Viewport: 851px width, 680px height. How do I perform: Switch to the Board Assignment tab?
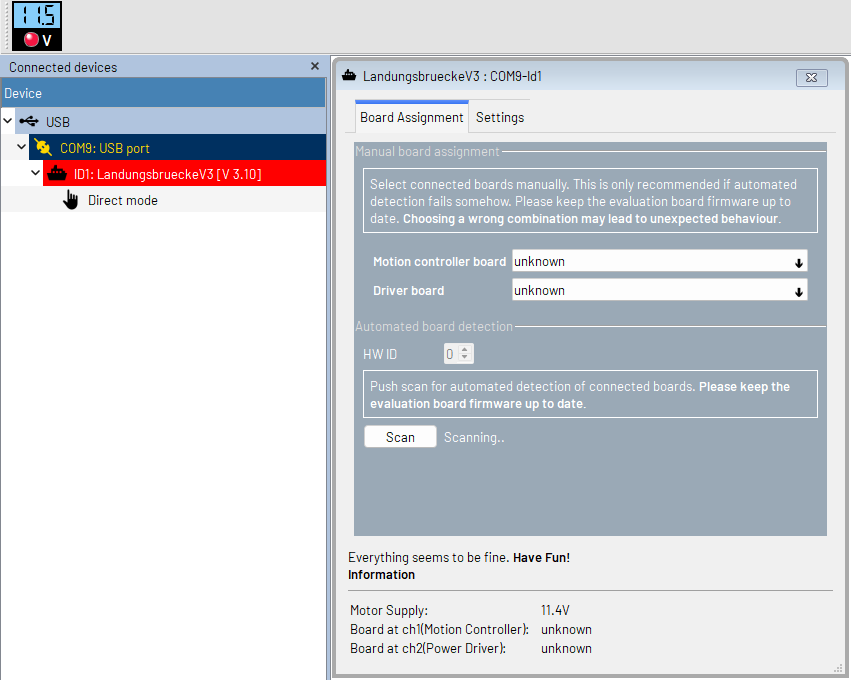tap(411, 117)
